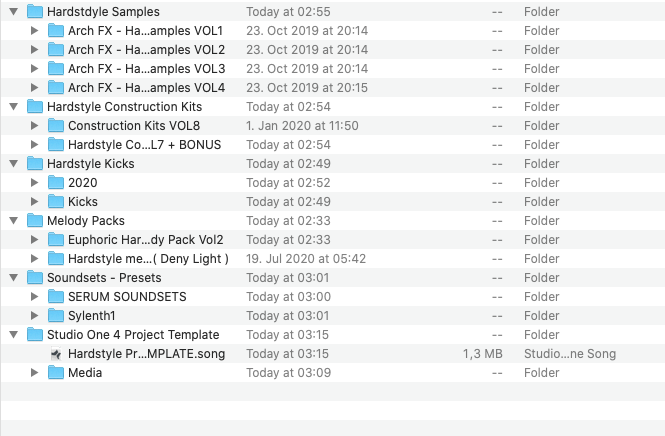Click the Construction Kits VOL8 folder icon
The width and height of the screenshot is (665, 436).
[55, 126]
